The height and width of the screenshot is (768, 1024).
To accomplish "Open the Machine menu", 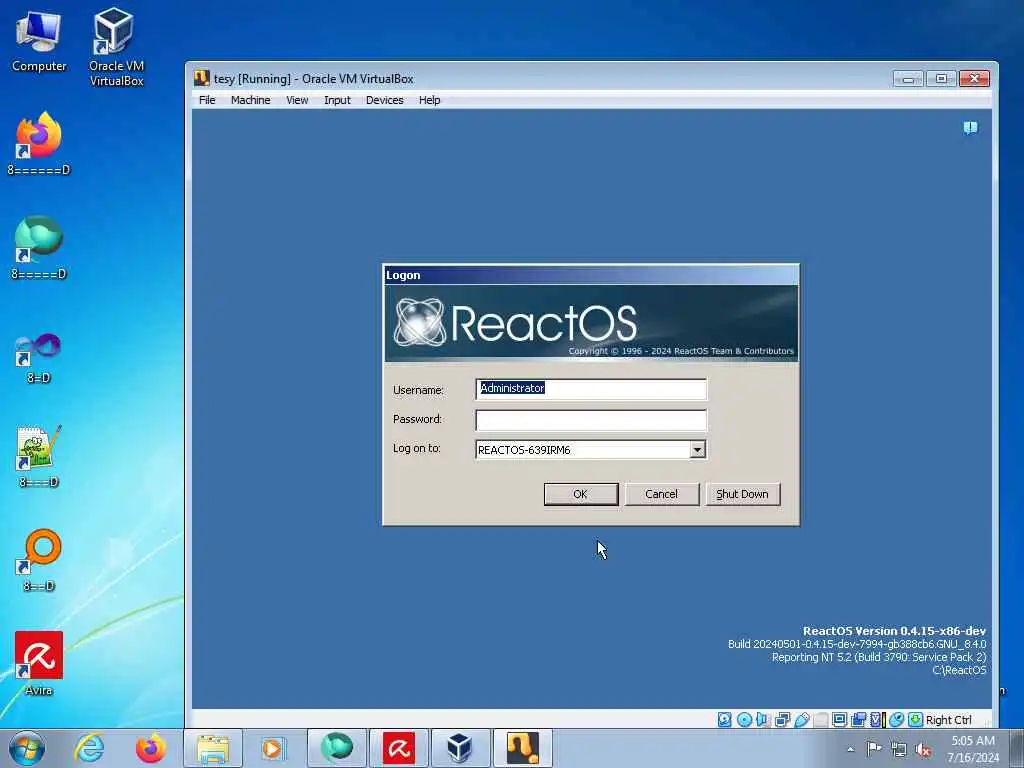I will pyautogui.click(x=250, y=100).
